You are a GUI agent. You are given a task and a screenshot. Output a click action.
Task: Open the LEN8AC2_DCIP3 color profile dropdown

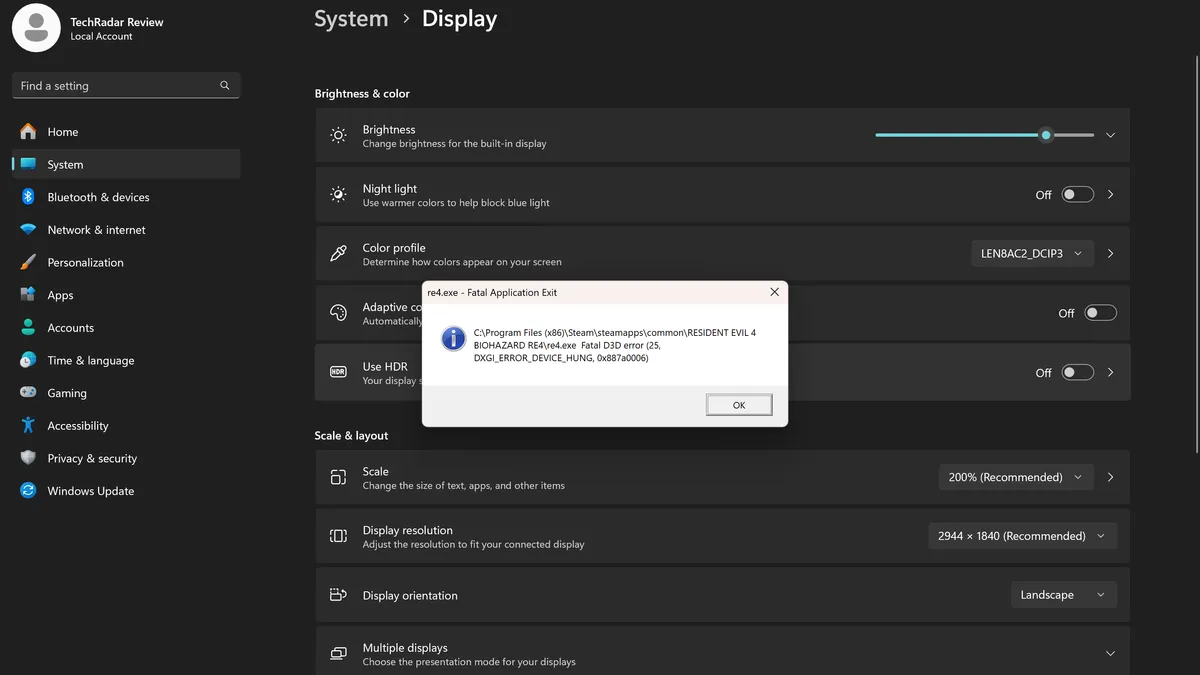point(1032,253)
